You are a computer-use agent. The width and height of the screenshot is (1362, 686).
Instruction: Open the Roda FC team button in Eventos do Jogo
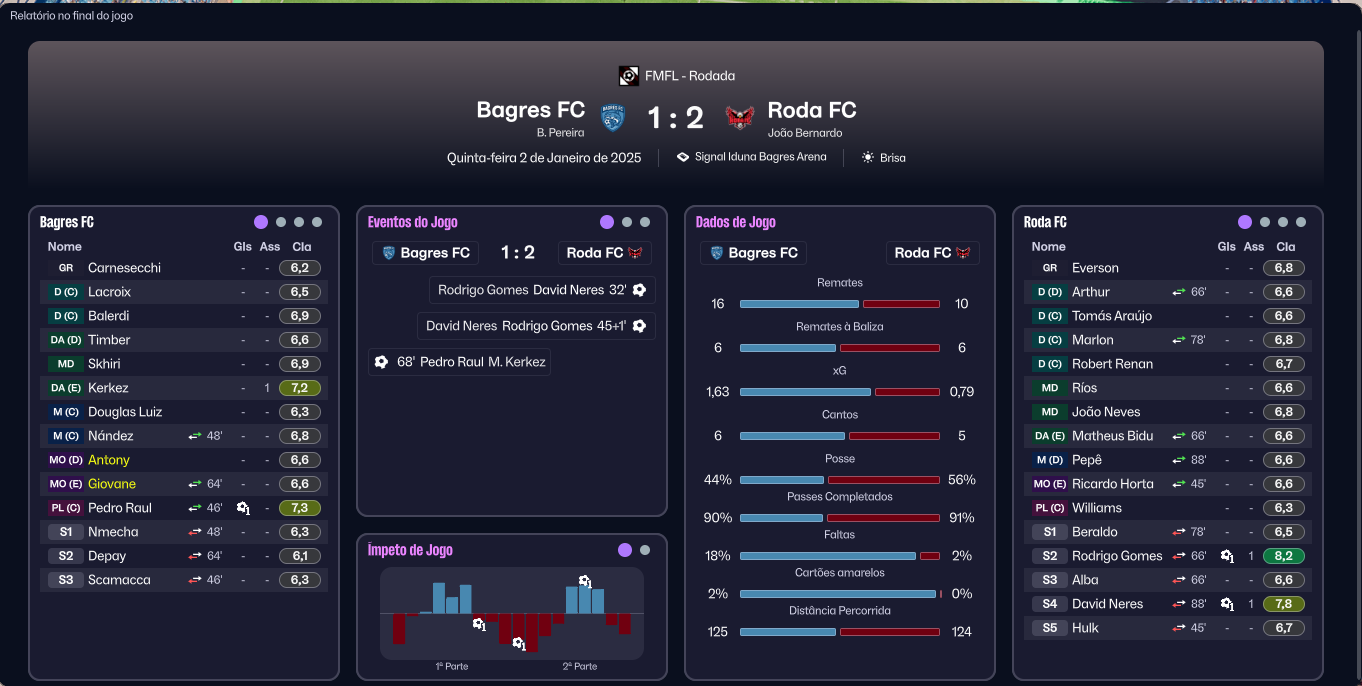pyautogui.click(x=604, y=253)
